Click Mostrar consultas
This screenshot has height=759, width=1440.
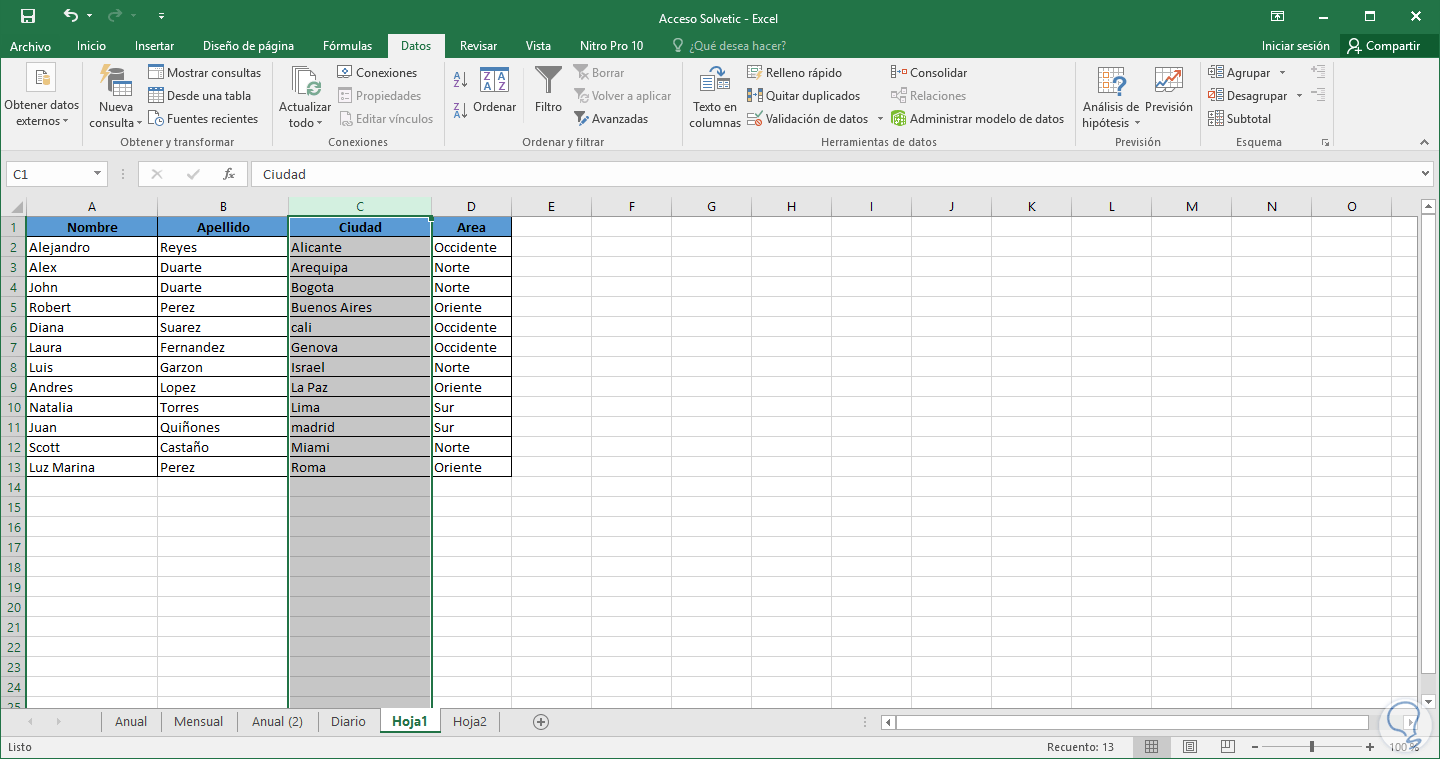tap(204, 72)
